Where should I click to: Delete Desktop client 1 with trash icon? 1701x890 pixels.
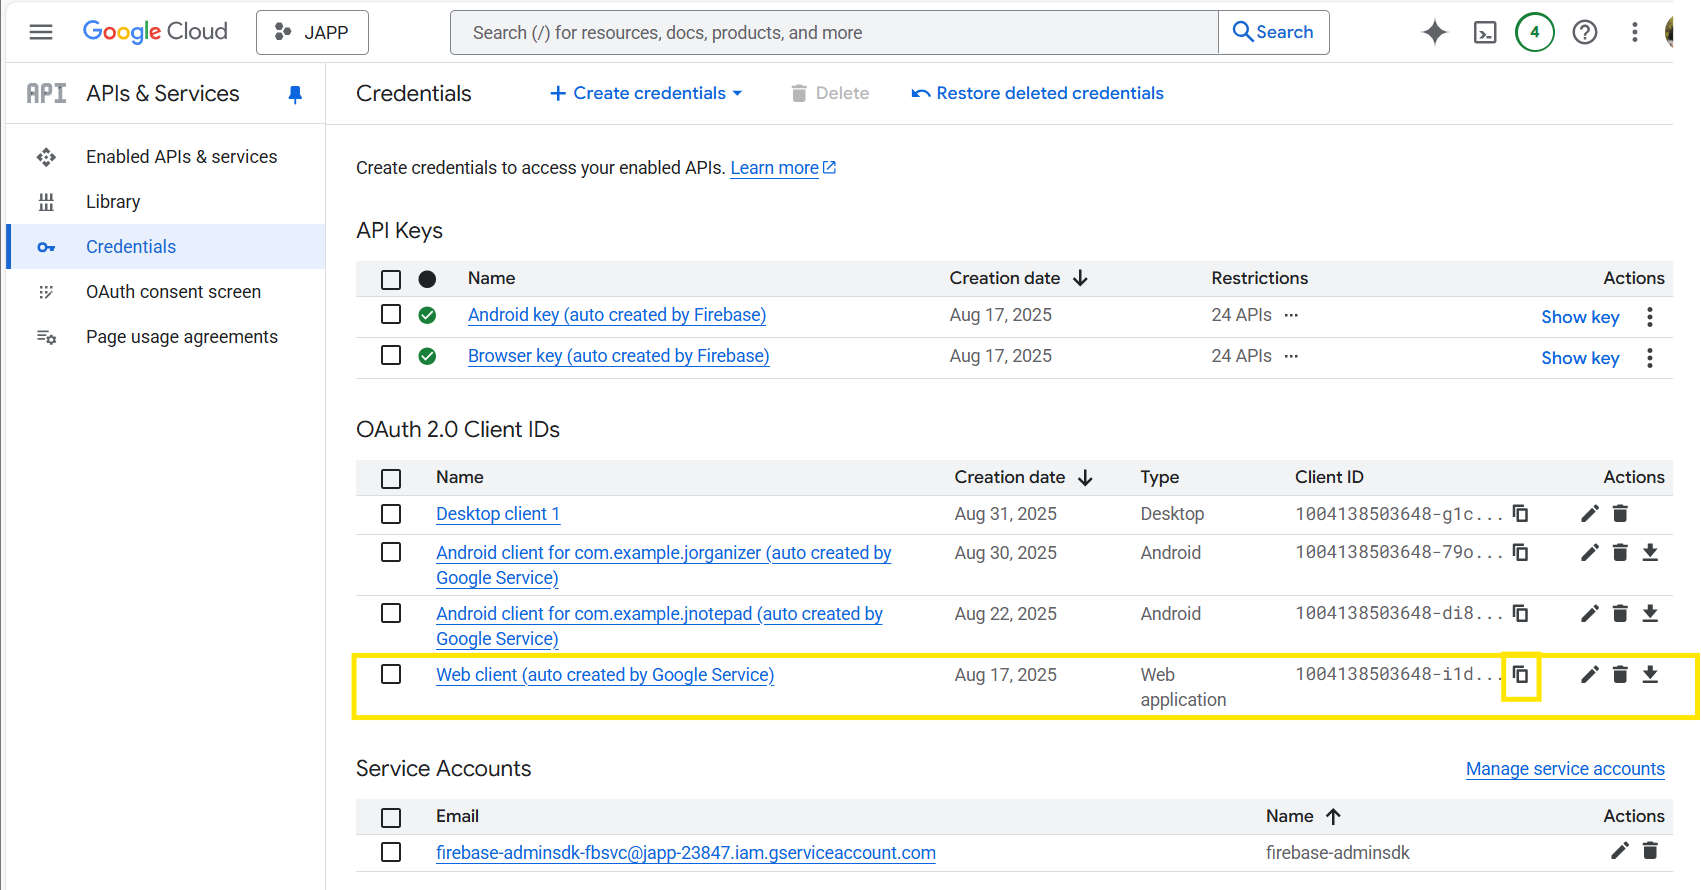[1620, 514]
